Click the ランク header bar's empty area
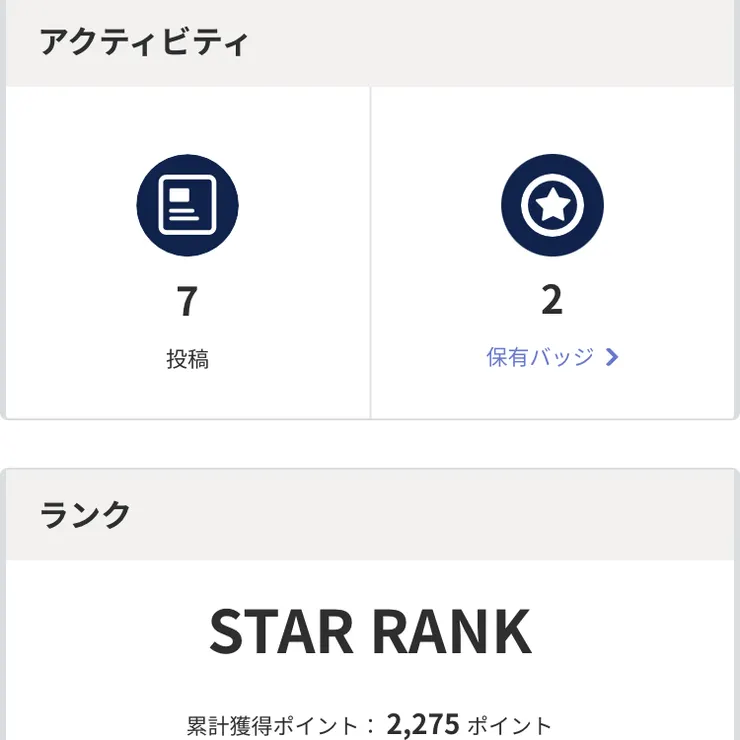Image resolution: width=740 pixels, height=740 pixels. pos(450,514)
